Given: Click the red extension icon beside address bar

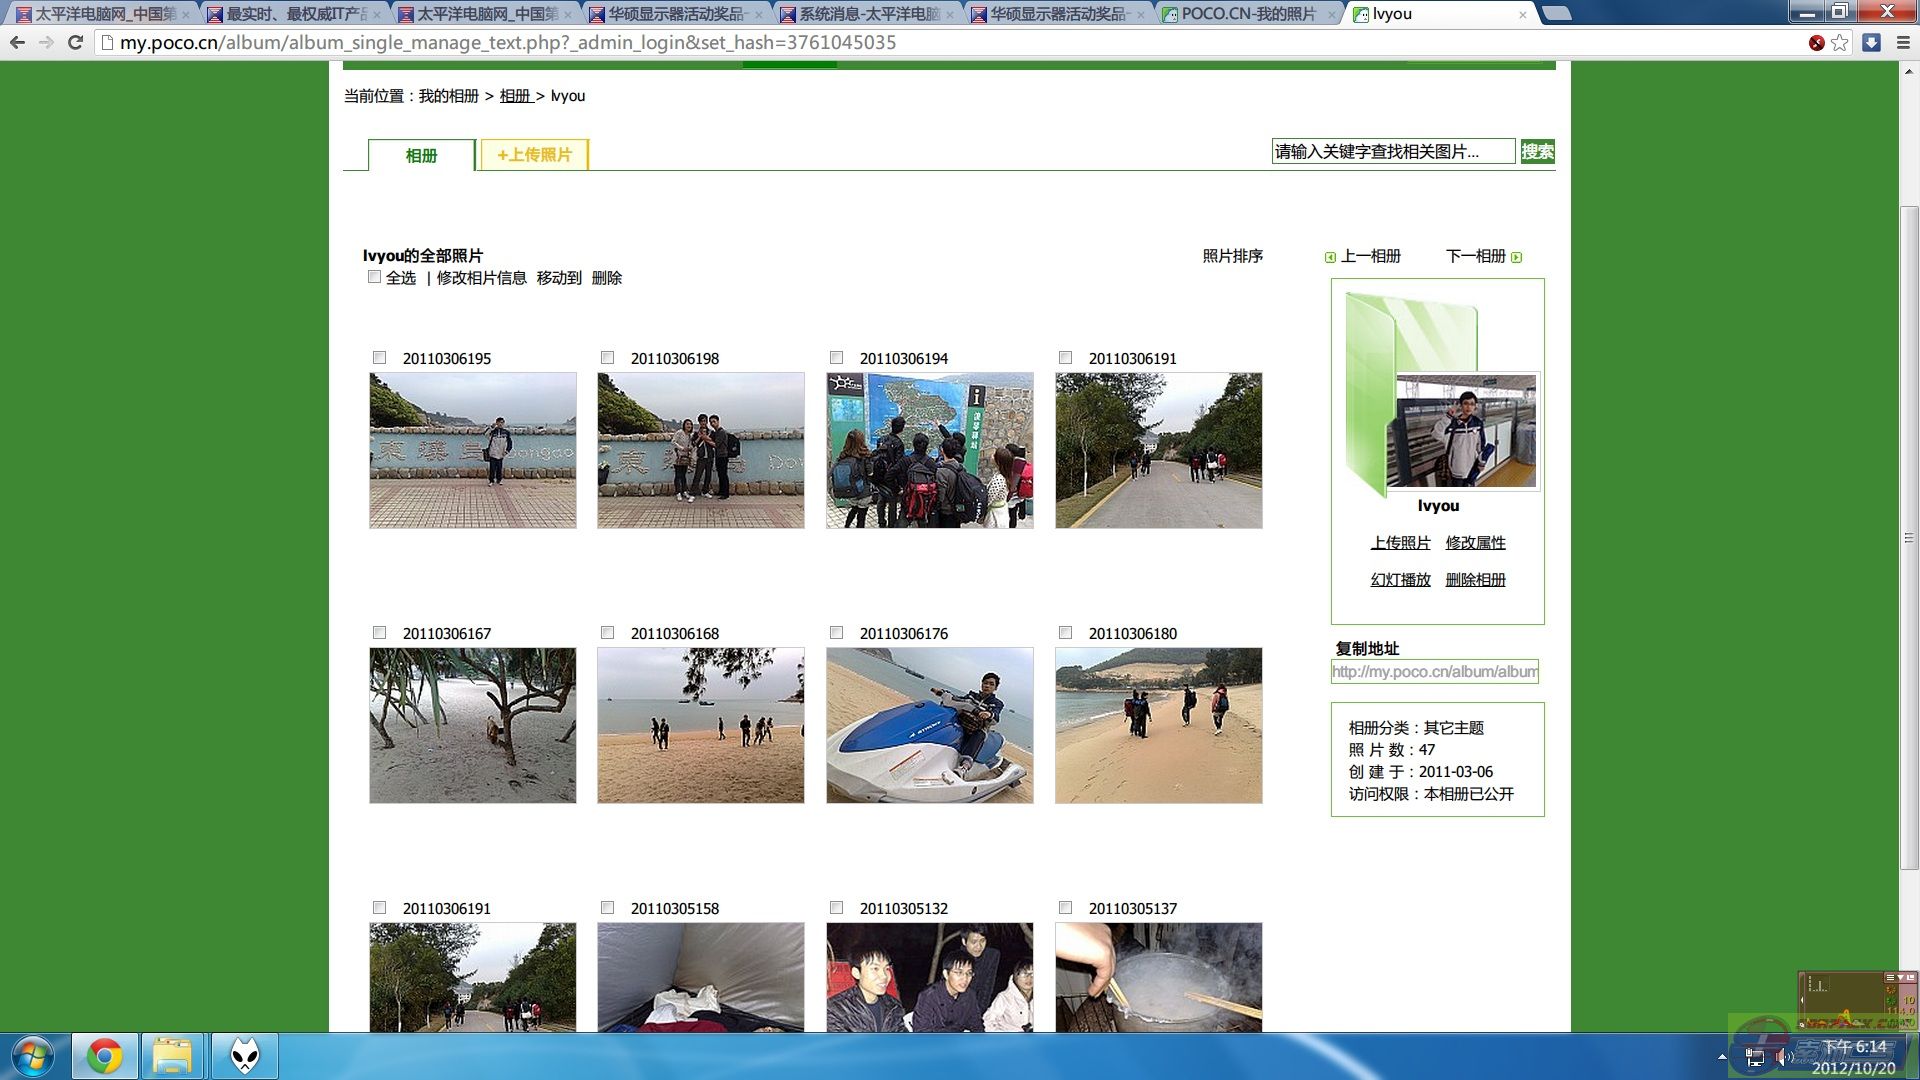Looking at the screenshot, I should click(1815, 42).
